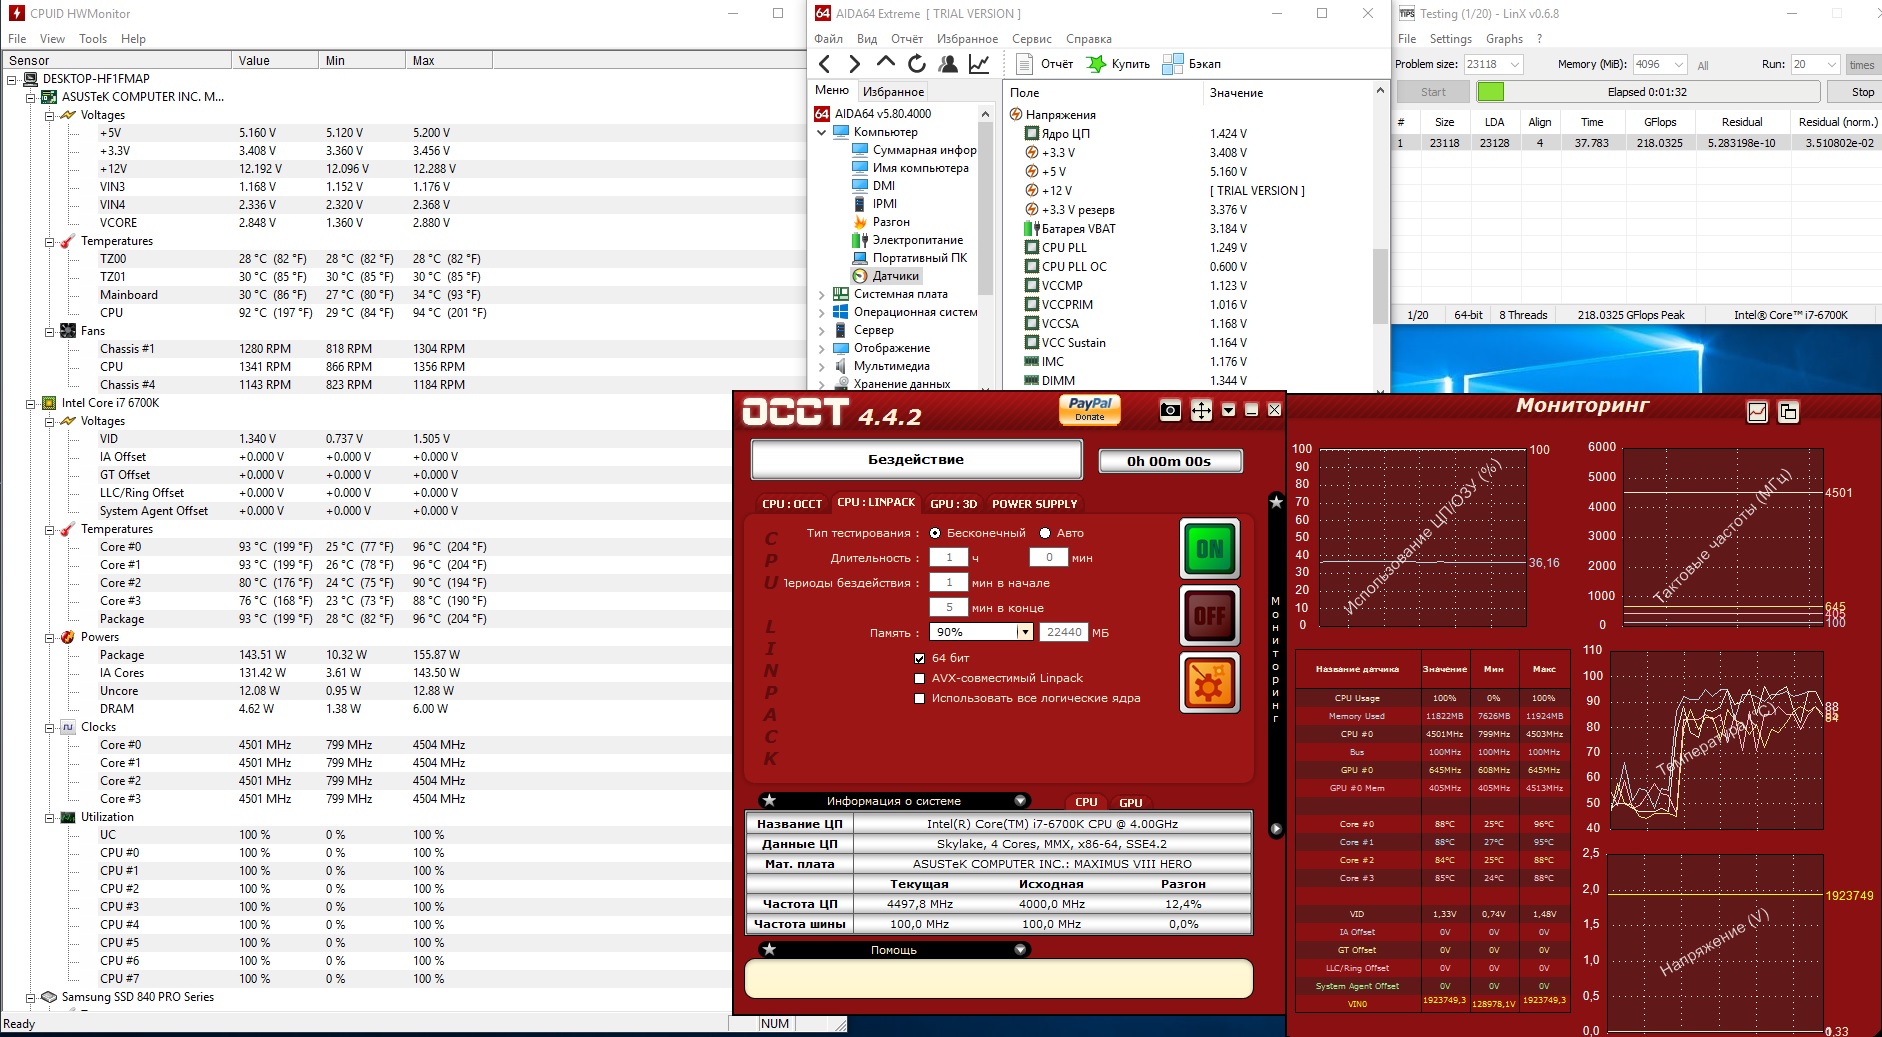The height and width of the screenshot is (1037, 1882).
Task: Click the green star Купить icon
Action: [x=1096, y=64]
